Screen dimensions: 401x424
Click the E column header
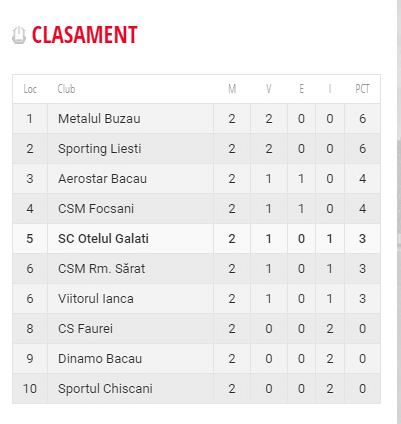pyautogui.click(x=301, y=89)
